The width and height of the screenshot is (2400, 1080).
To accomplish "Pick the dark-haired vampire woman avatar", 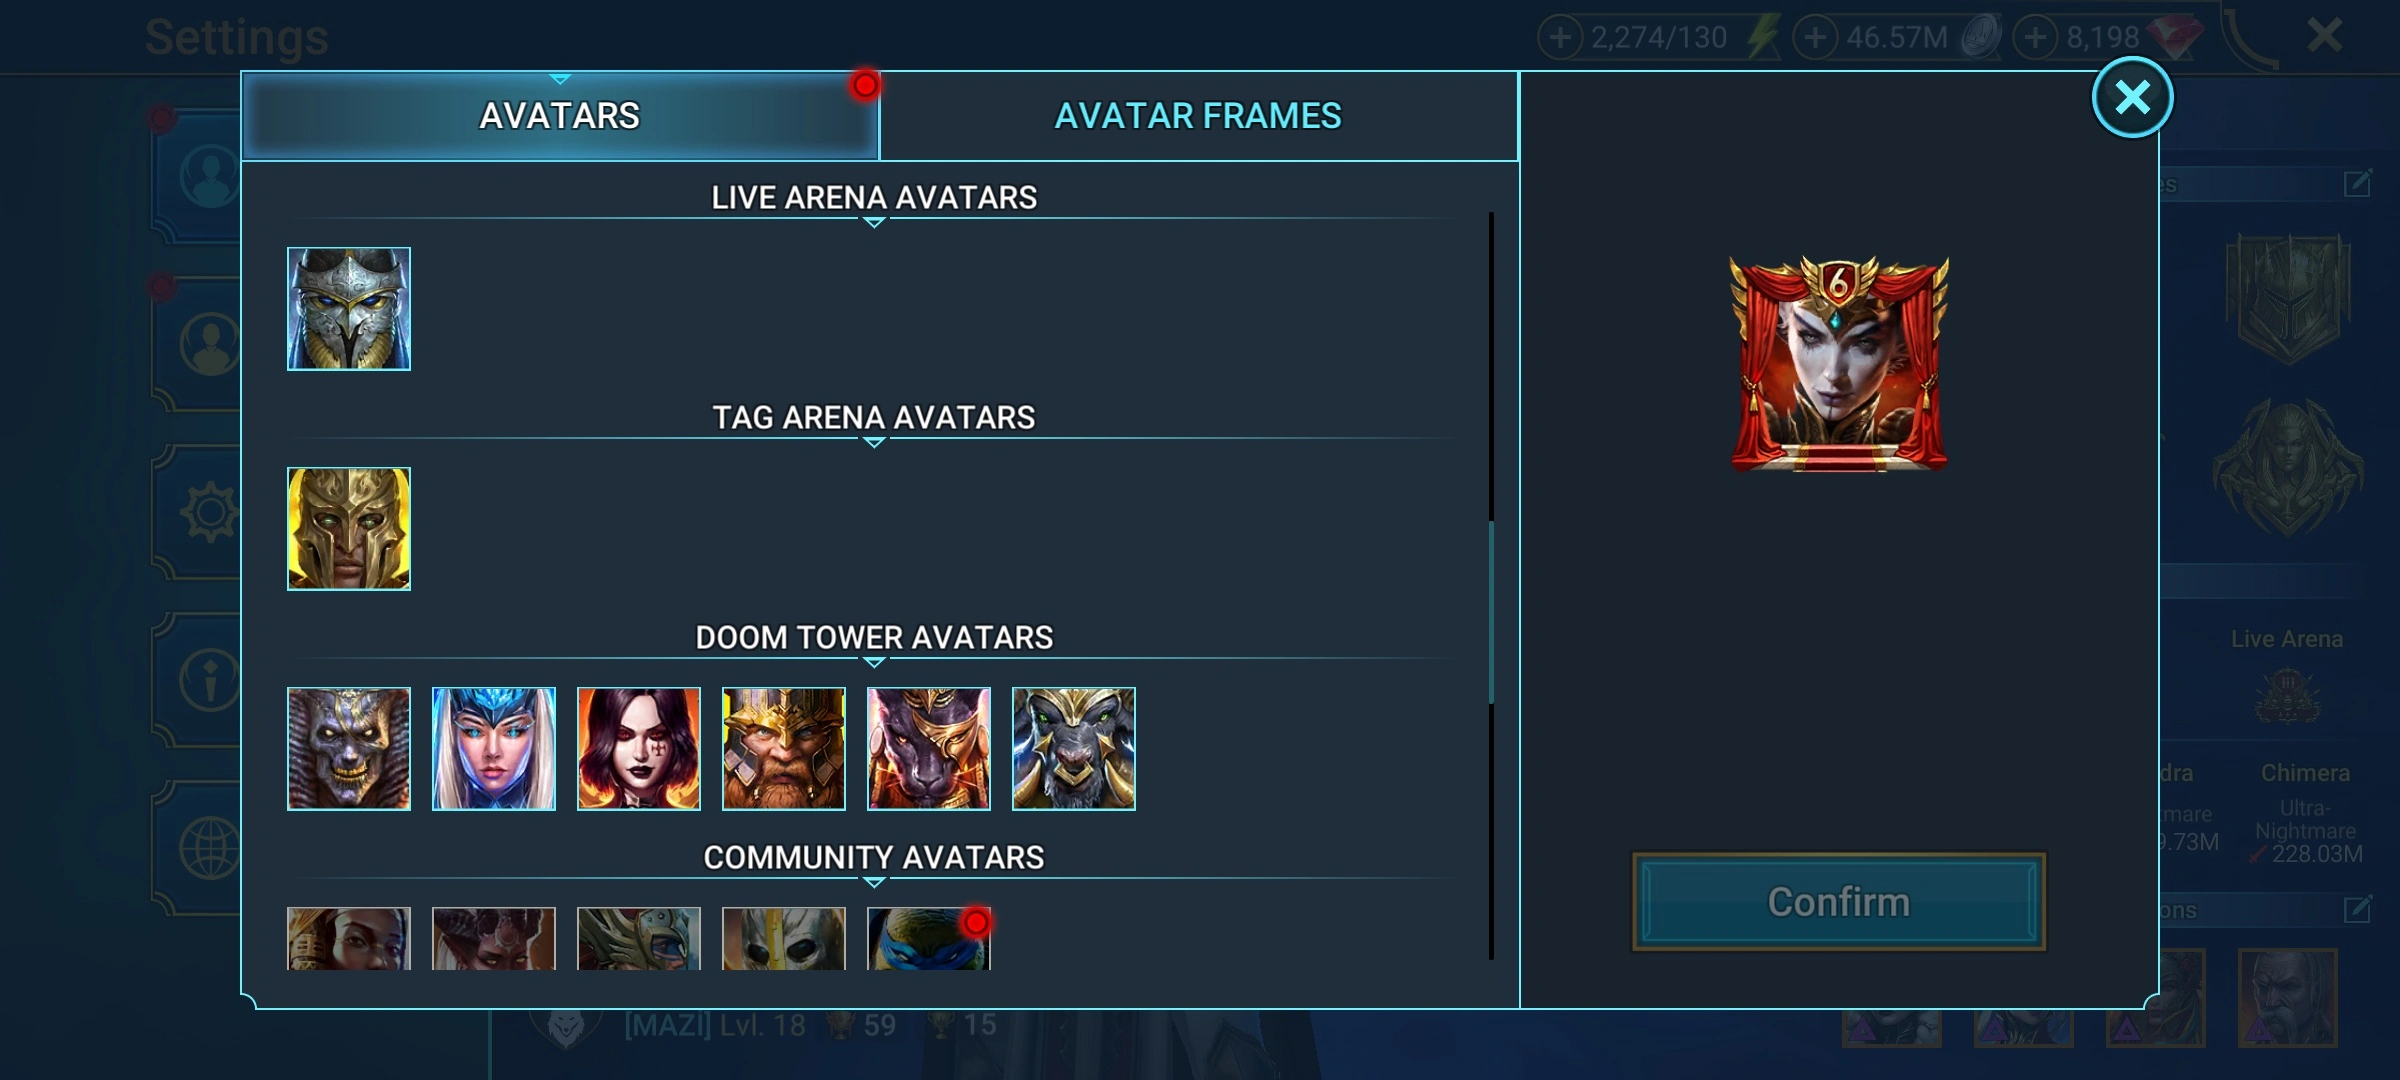I will point(638,749).
